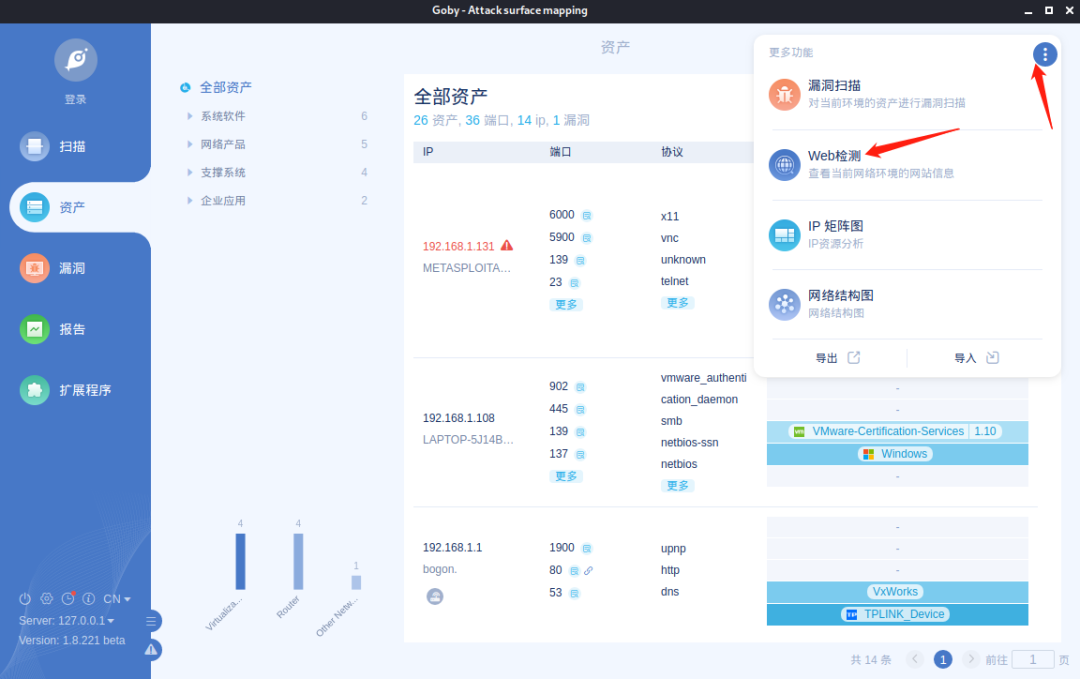Click the Windows product tag
Screen dimensions: 1080x679
point(895,454)
